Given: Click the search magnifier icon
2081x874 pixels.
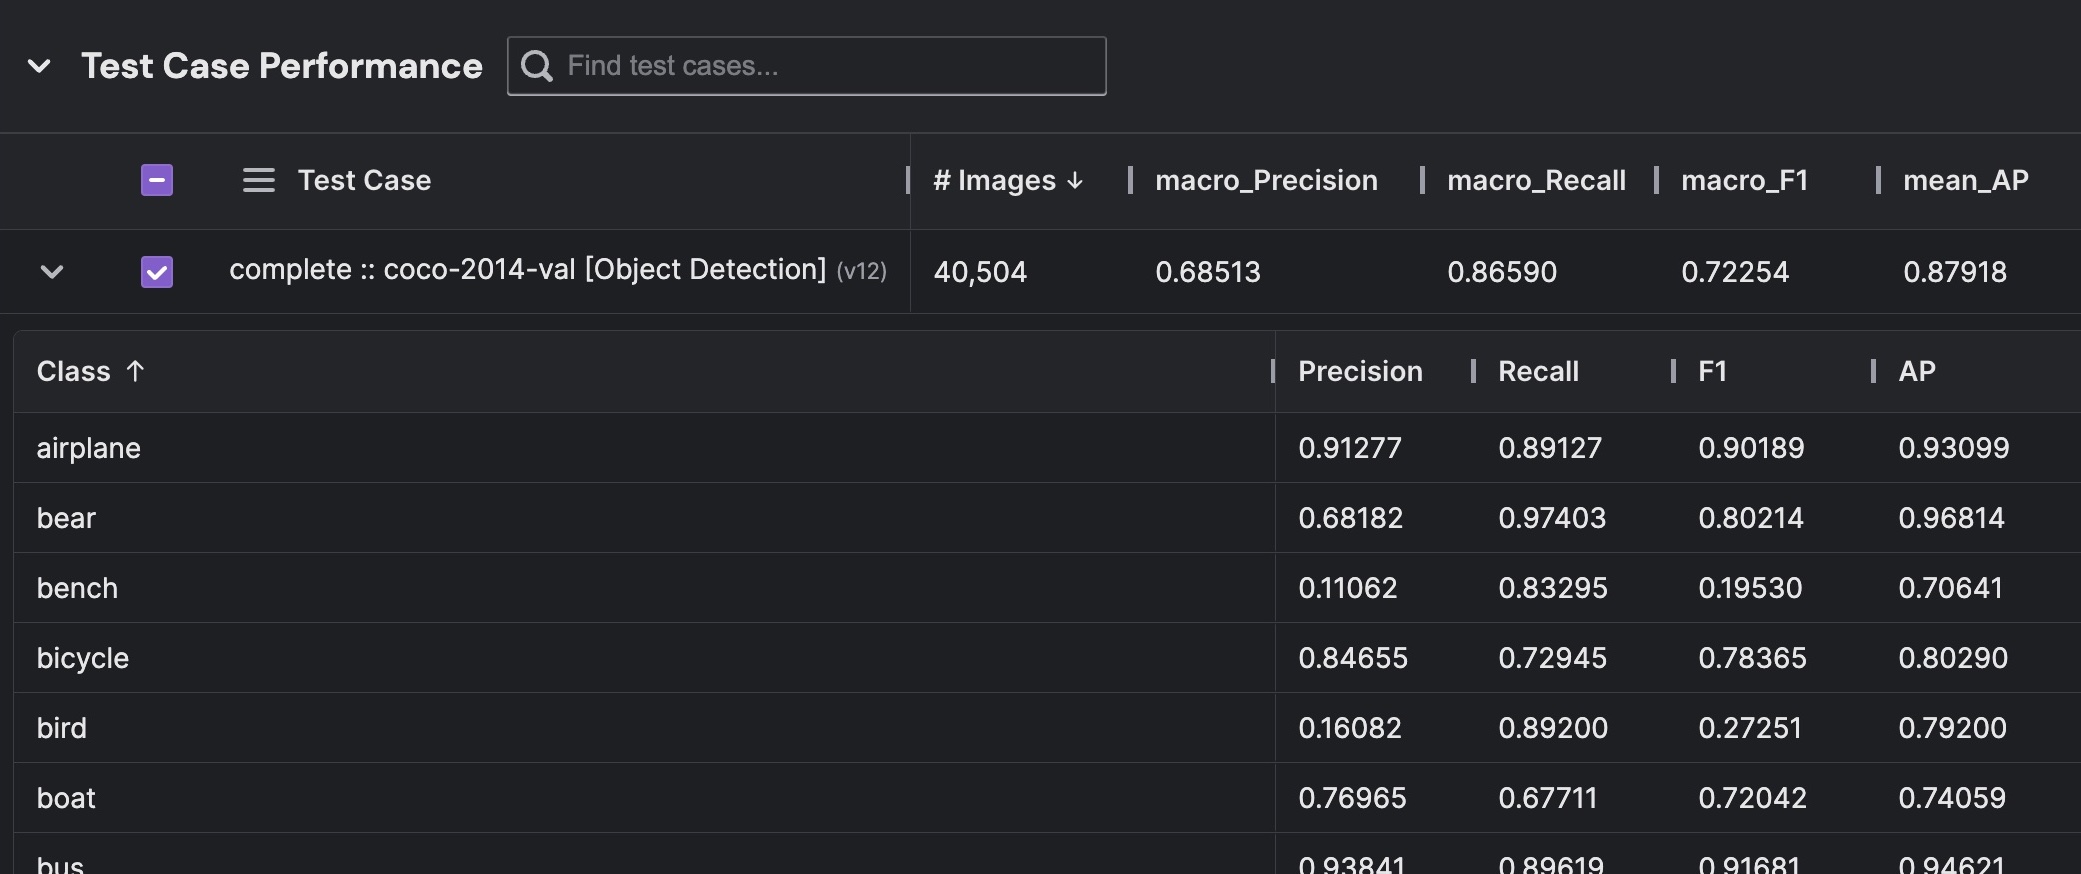Looking at the screenshot, I should click(x=537, y=66).
